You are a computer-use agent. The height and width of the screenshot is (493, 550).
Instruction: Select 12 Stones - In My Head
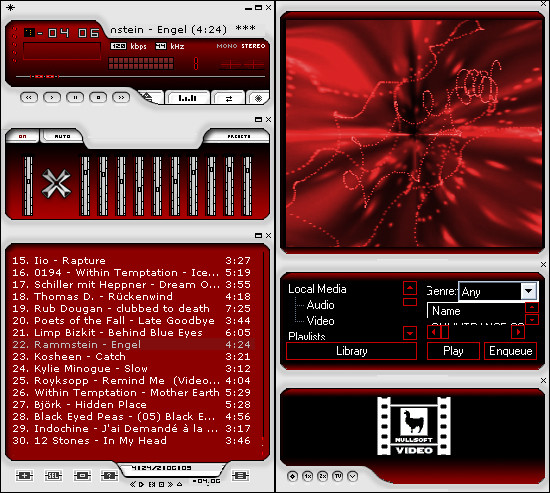[x=132, y=440]
